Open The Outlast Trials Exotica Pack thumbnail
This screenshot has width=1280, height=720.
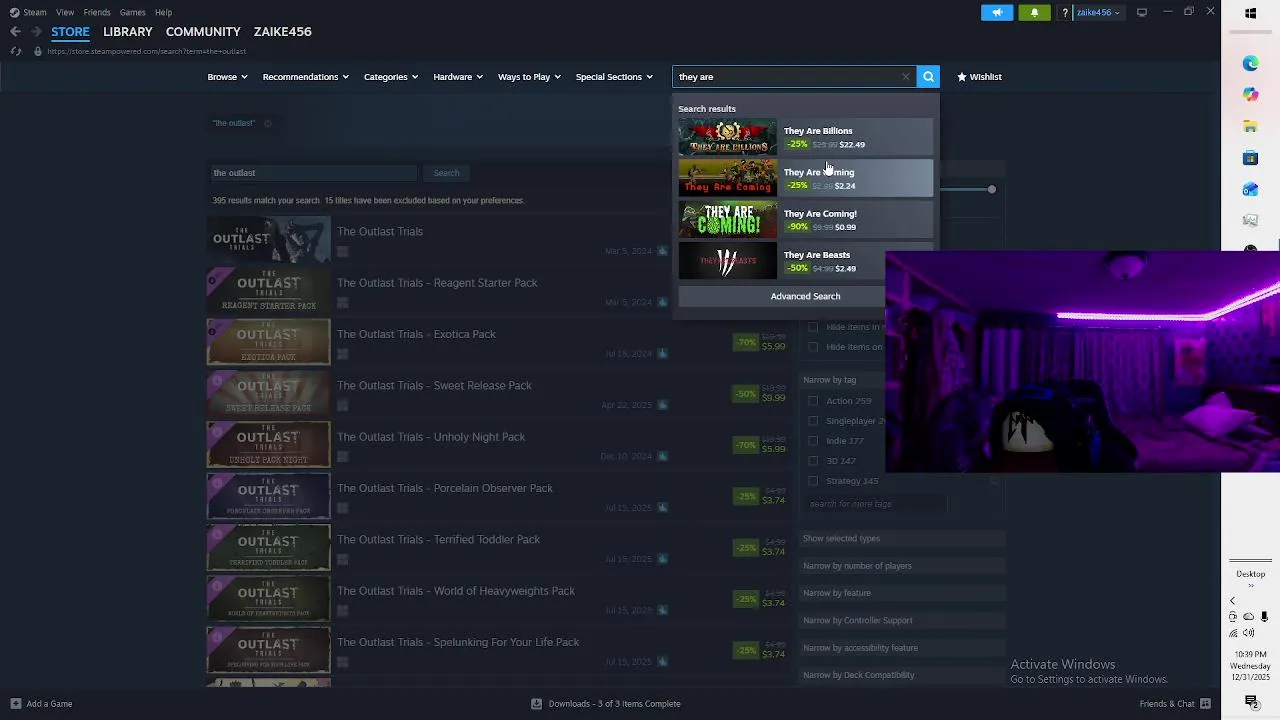[x=268, y=341]
